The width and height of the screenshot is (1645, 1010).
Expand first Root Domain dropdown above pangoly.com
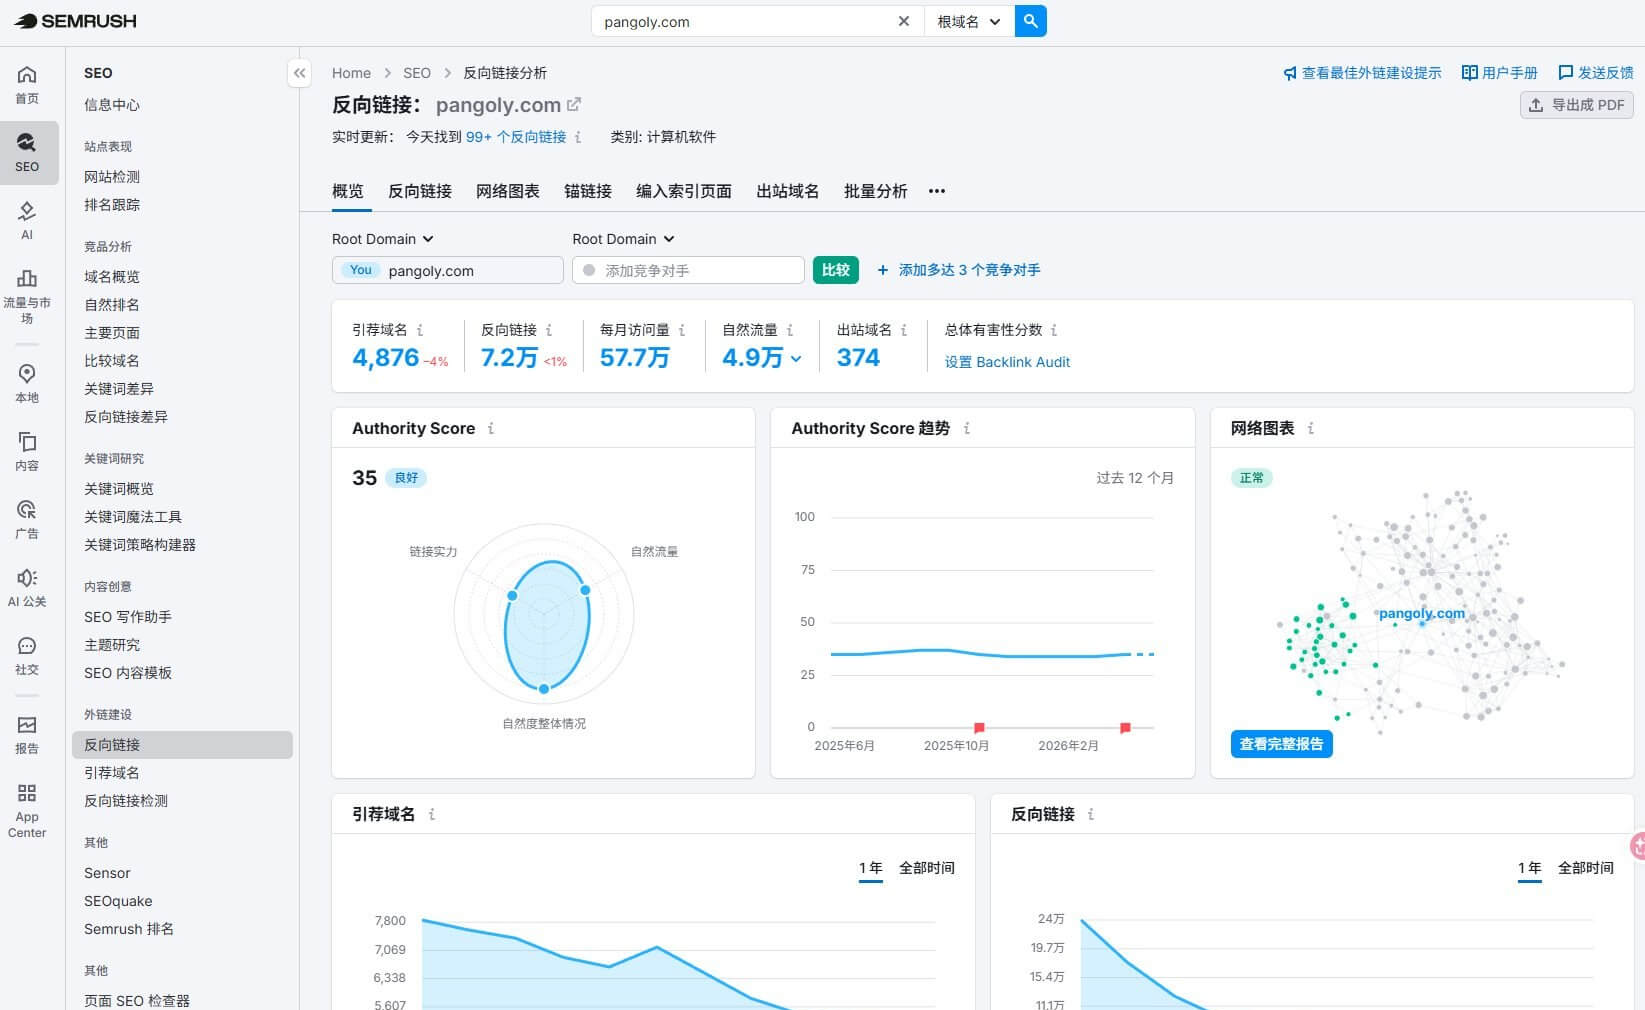tap(383, 239)
